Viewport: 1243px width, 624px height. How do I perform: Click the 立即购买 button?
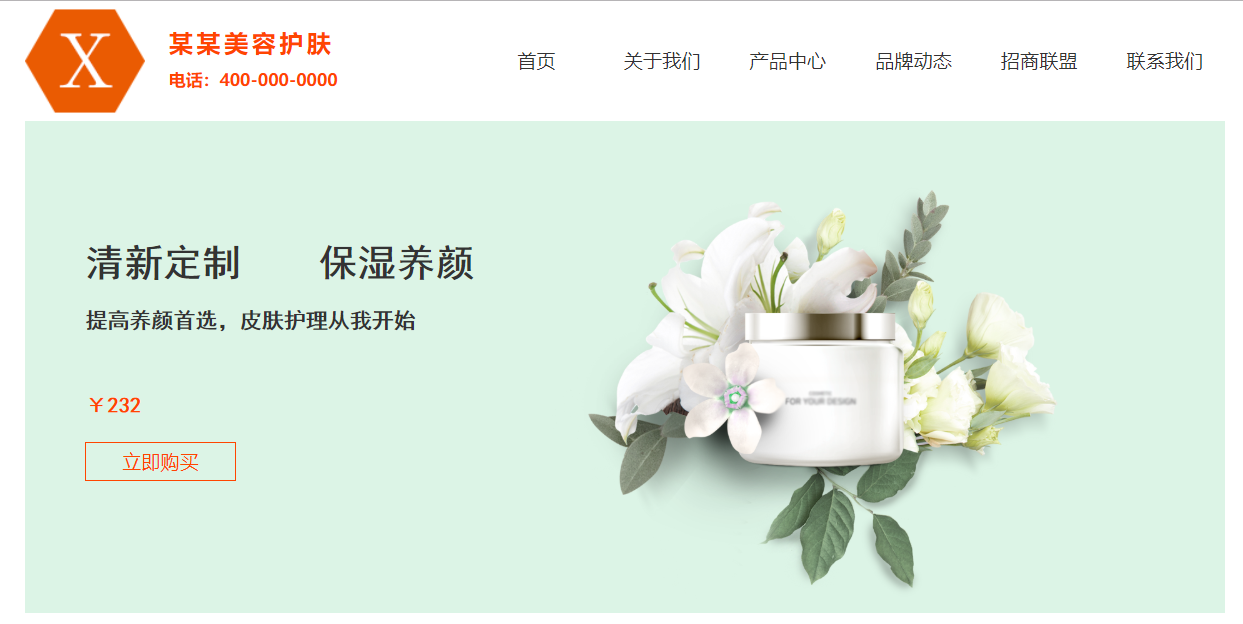(x=160, y=462)
